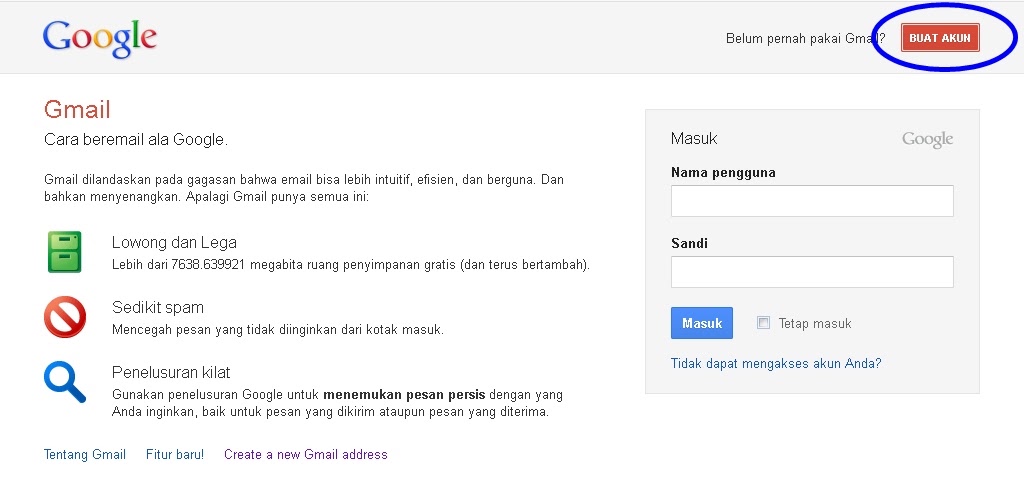Click Belum pernah pakai Gmail text

pos(805,39)
